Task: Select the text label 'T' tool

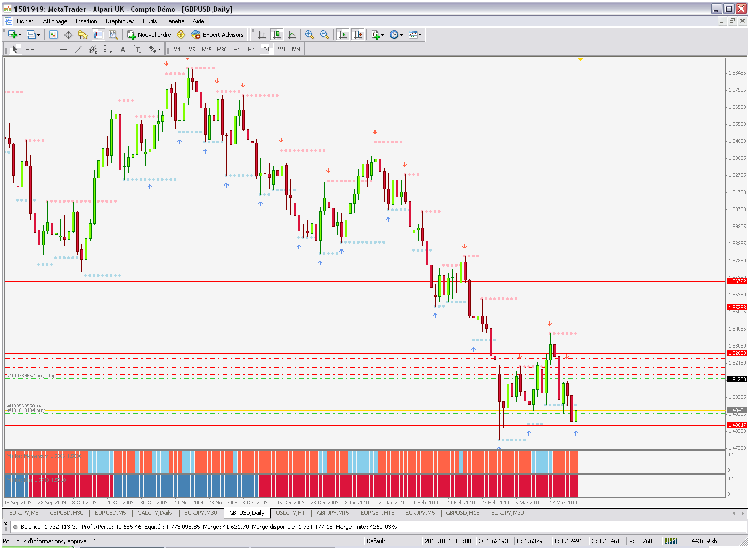Action: click(138, 49)
